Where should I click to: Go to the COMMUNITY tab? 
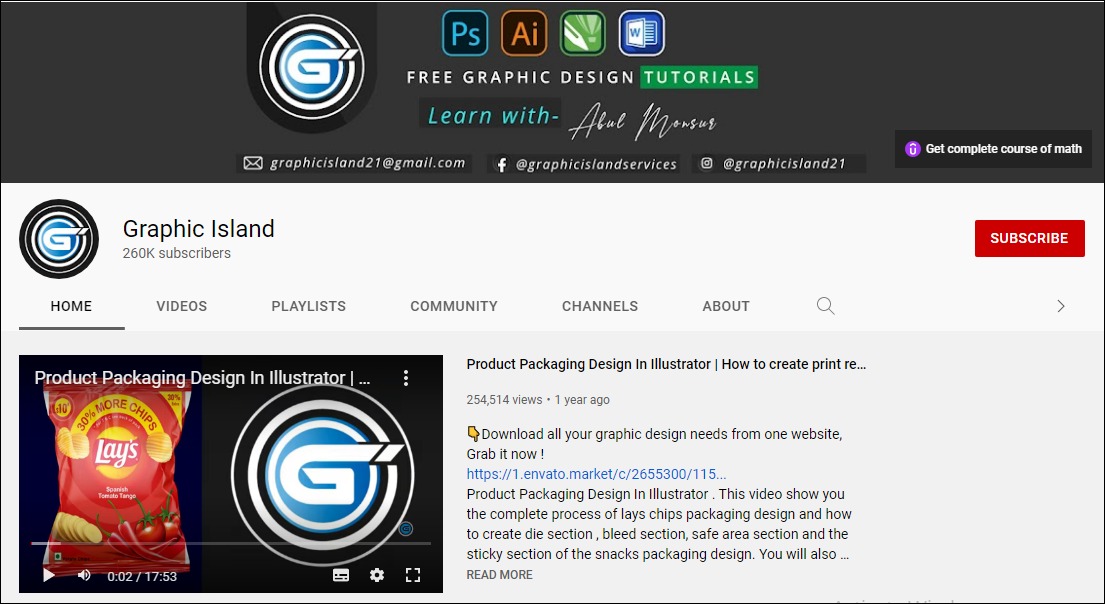click(x=454, y=306)
